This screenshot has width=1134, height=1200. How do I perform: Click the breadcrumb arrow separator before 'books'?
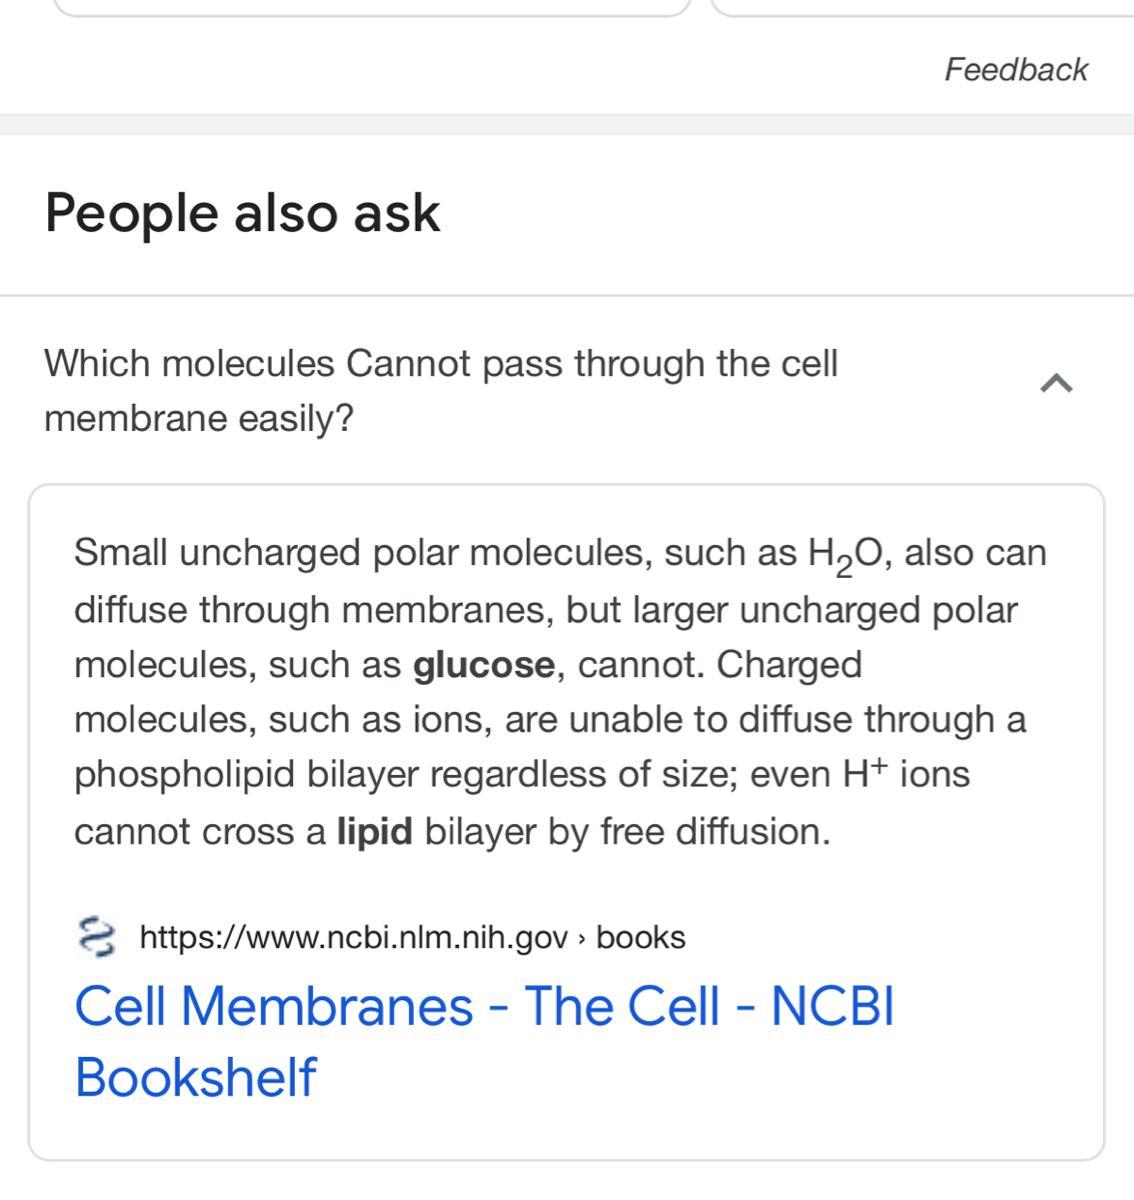(582, 938)
